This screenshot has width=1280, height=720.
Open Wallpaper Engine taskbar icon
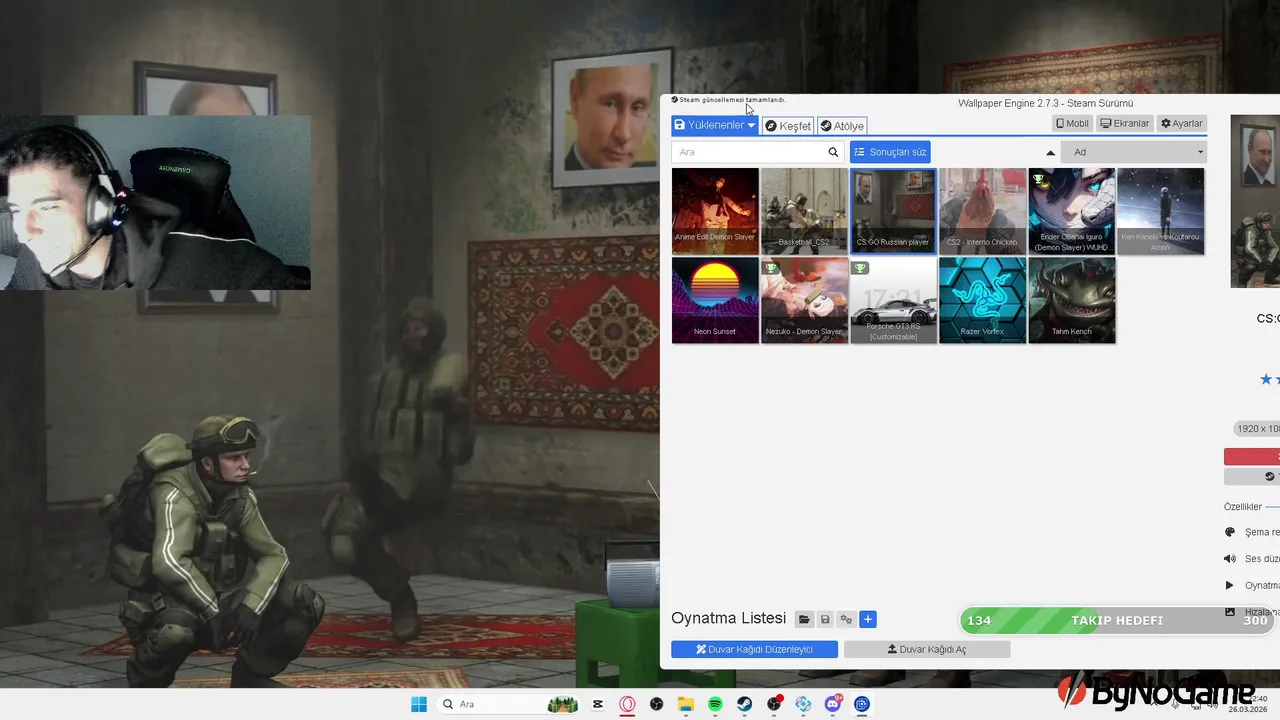pyautogui.click(x=862, y=704)
